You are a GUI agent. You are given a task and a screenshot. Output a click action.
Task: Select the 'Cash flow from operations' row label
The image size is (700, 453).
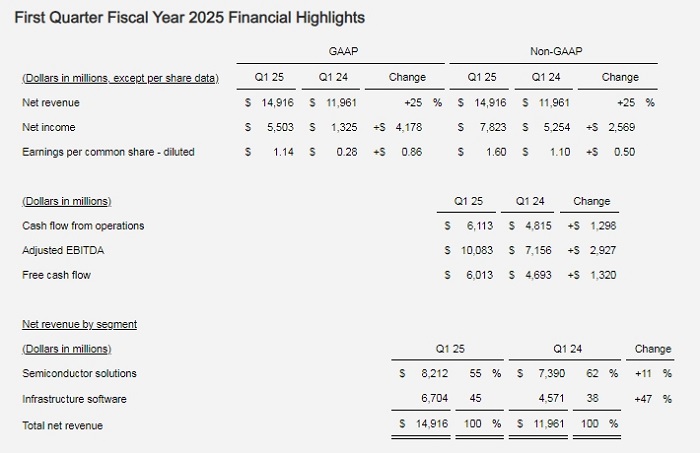pyautogui.click(x=83, y=226)
